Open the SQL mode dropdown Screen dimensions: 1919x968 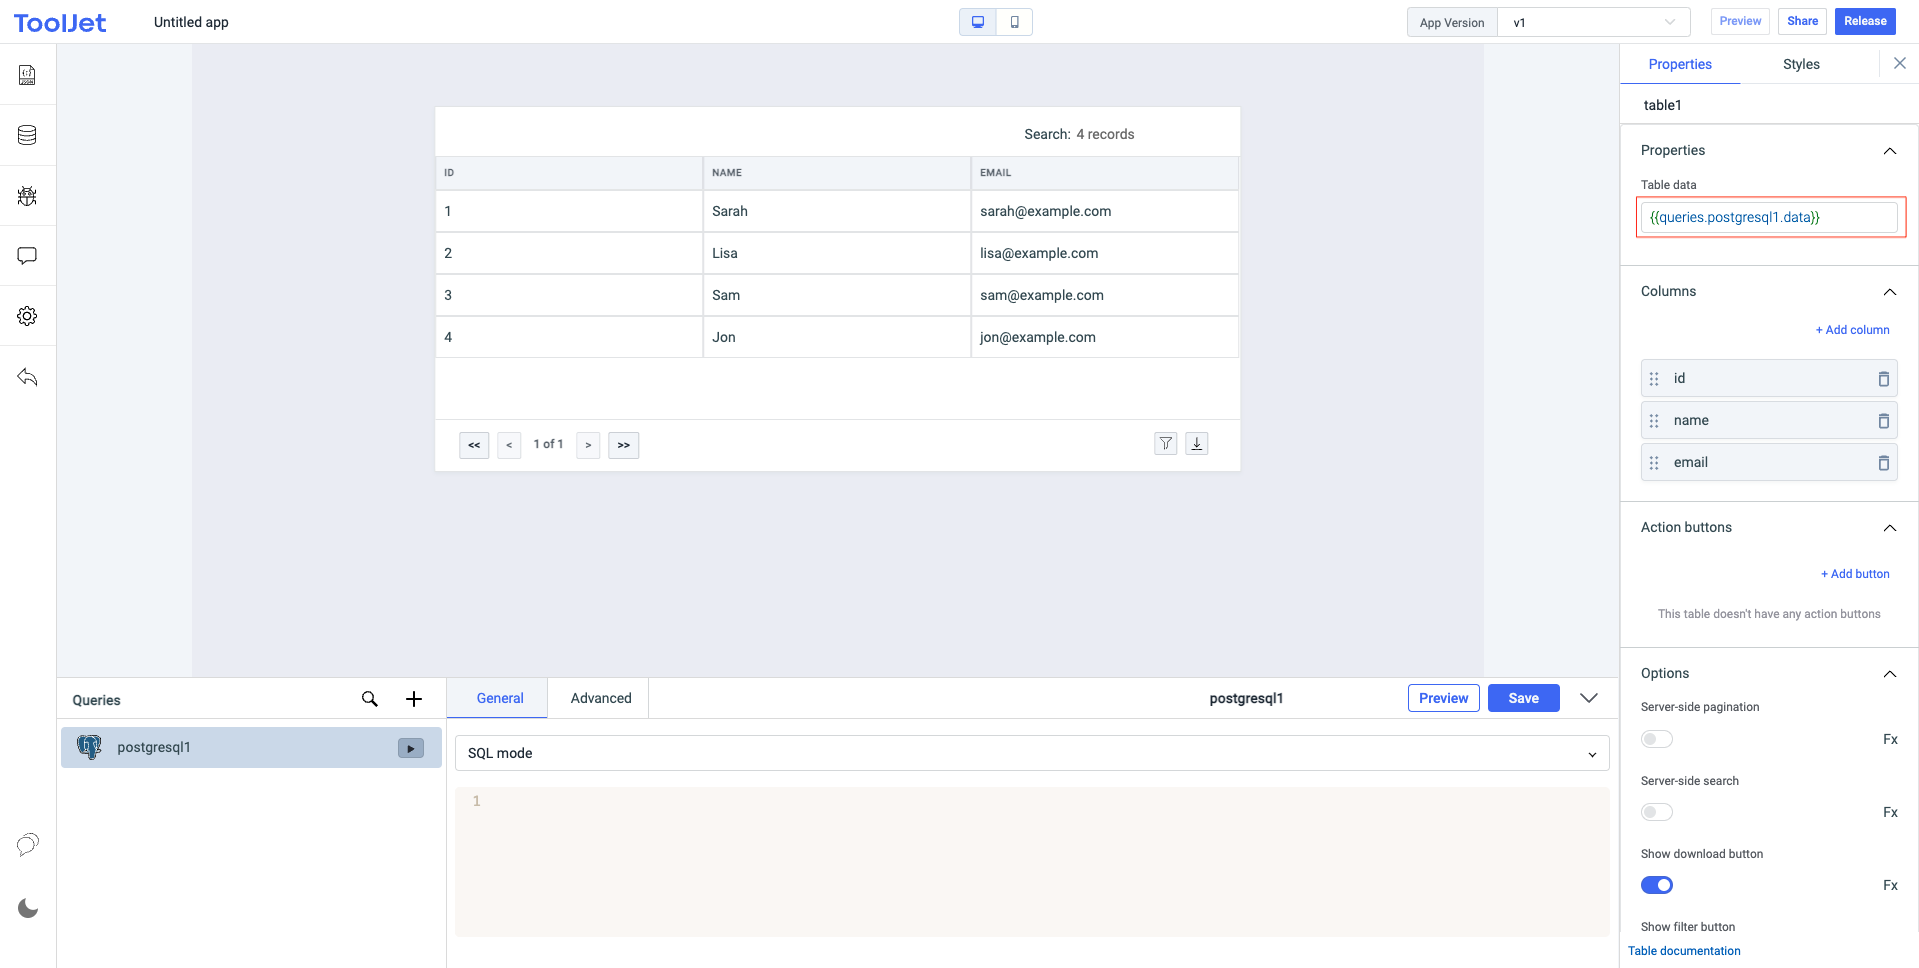click(x=1031, y=753)
